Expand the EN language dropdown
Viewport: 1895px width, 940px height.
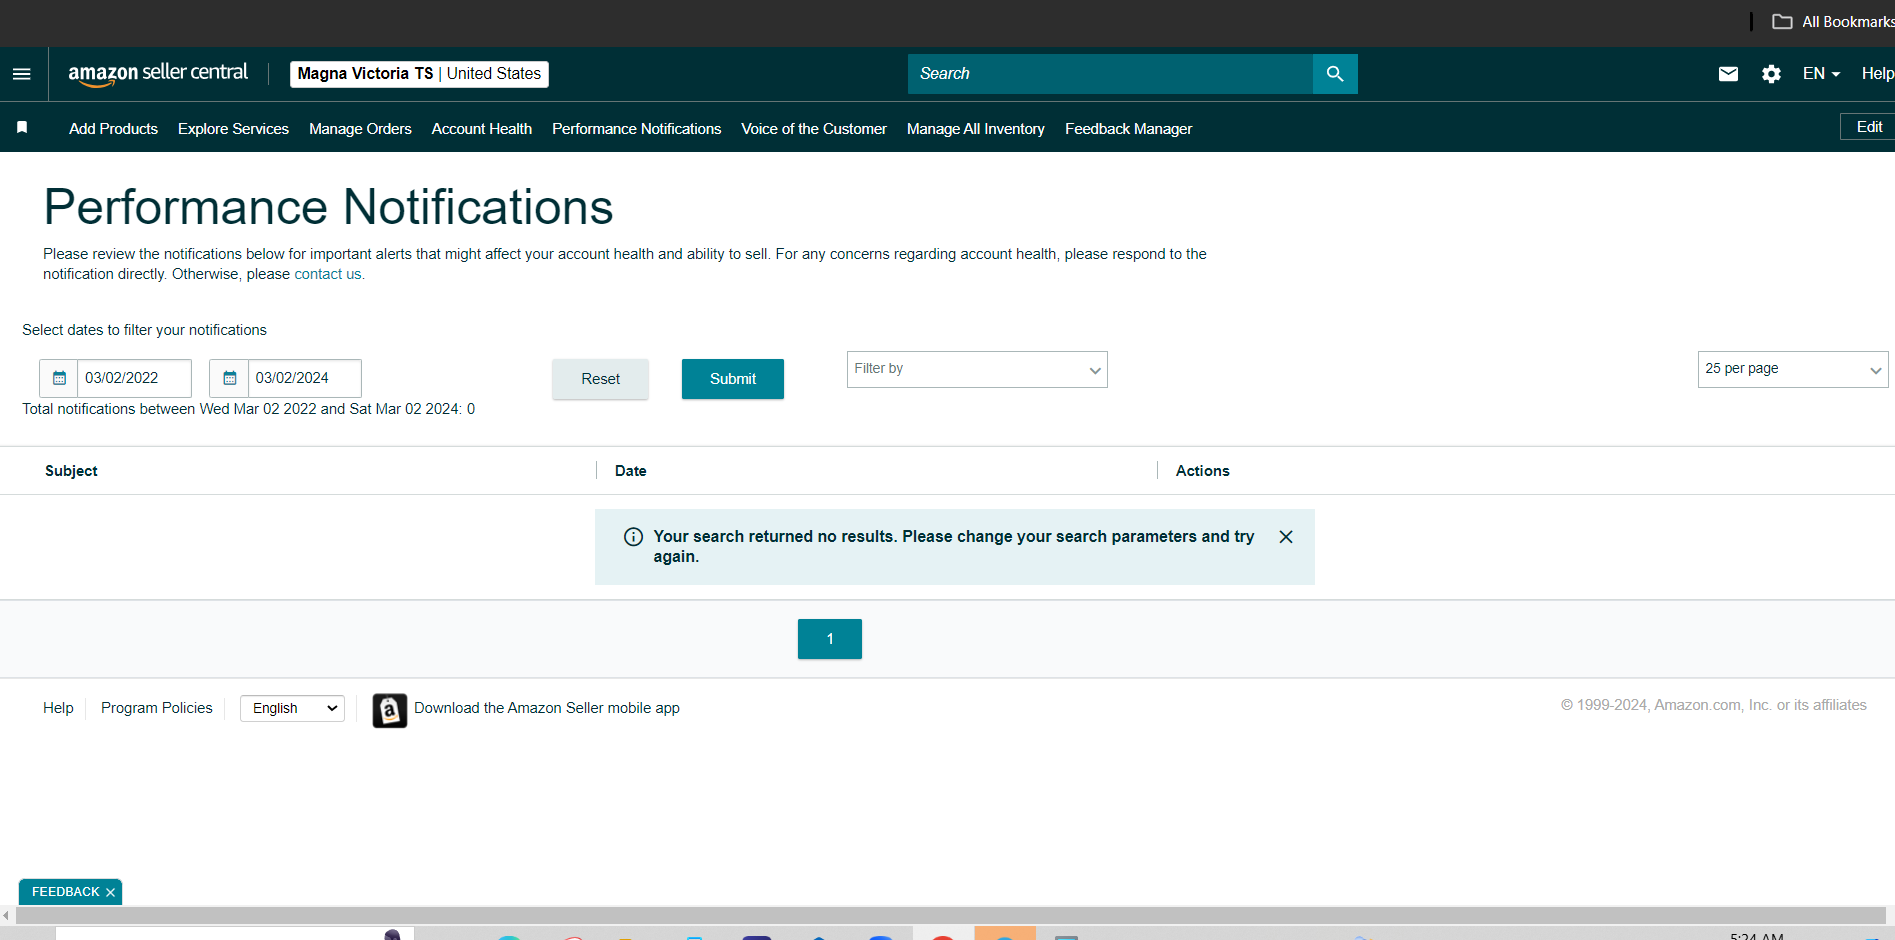click(1821, 74)
